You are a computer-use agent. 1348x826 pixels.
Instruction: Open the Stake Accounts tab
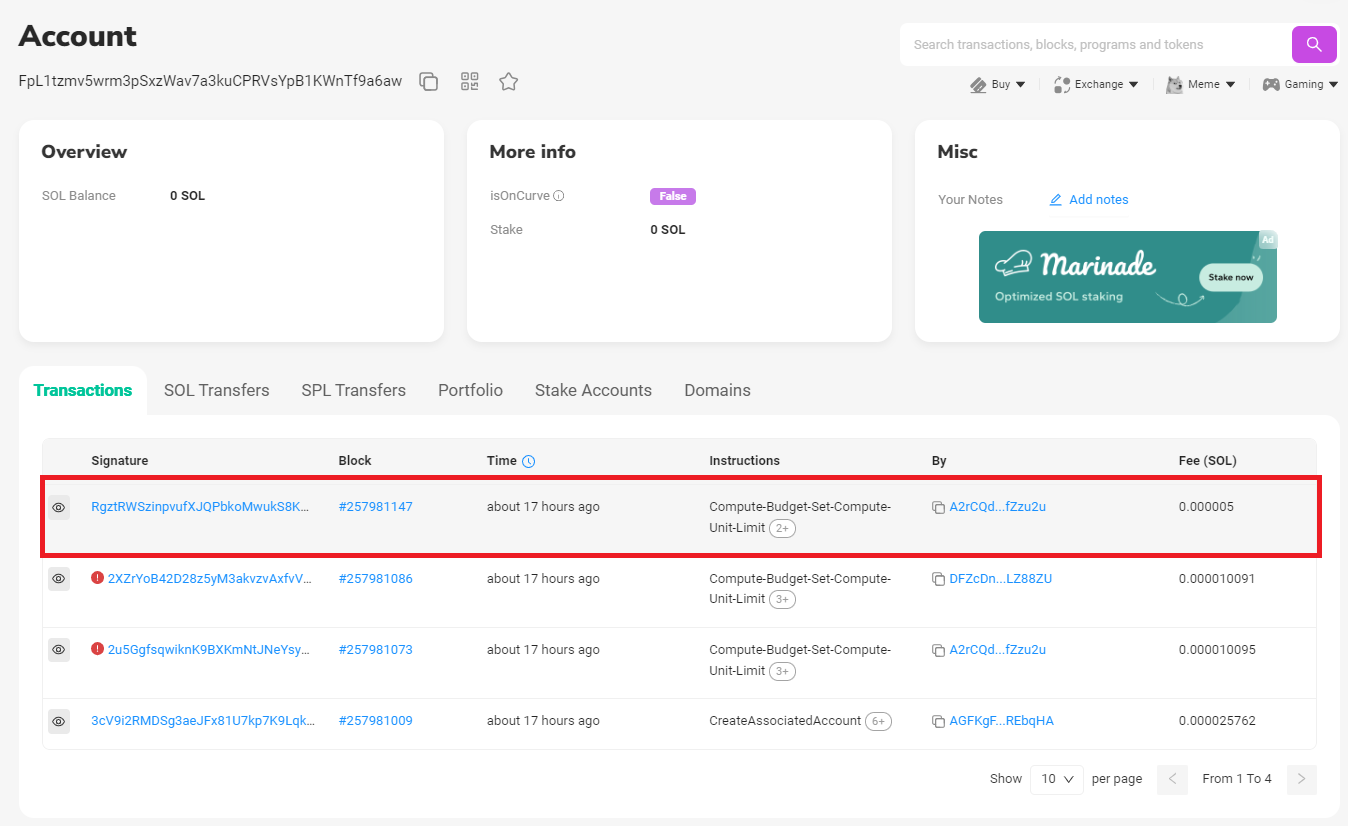click(x=593, y=390)
